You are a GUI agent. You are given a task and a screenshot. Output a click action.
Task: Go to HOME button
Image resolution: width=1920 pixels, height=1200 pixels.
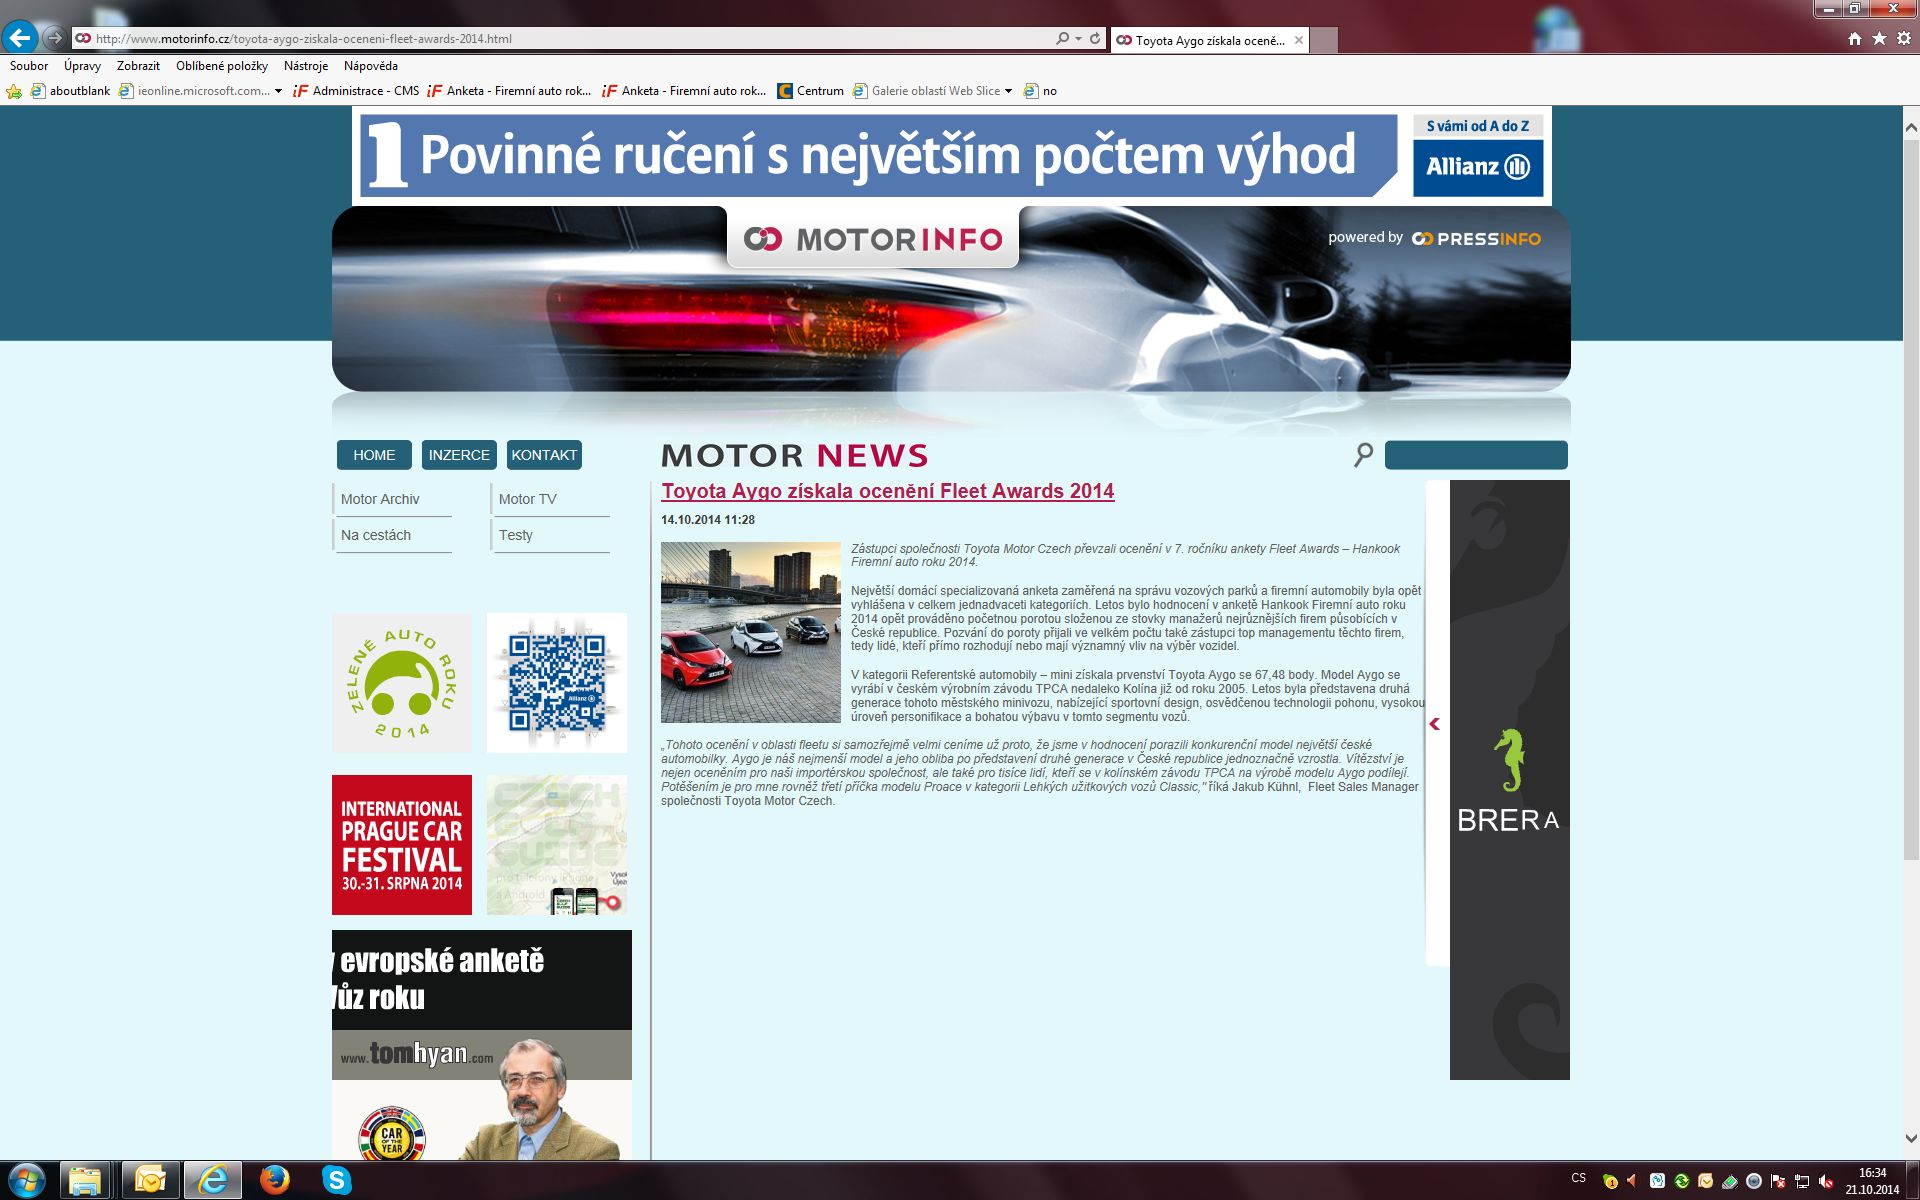pos(374,455)
